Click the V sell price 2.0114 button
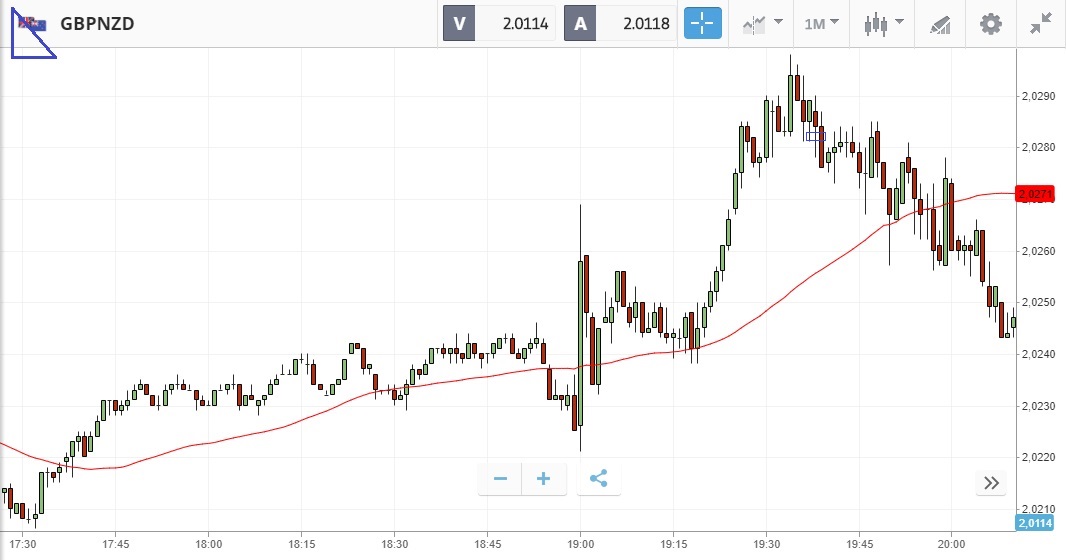This screenshot has width=1066, height=560. coord(499,23)
